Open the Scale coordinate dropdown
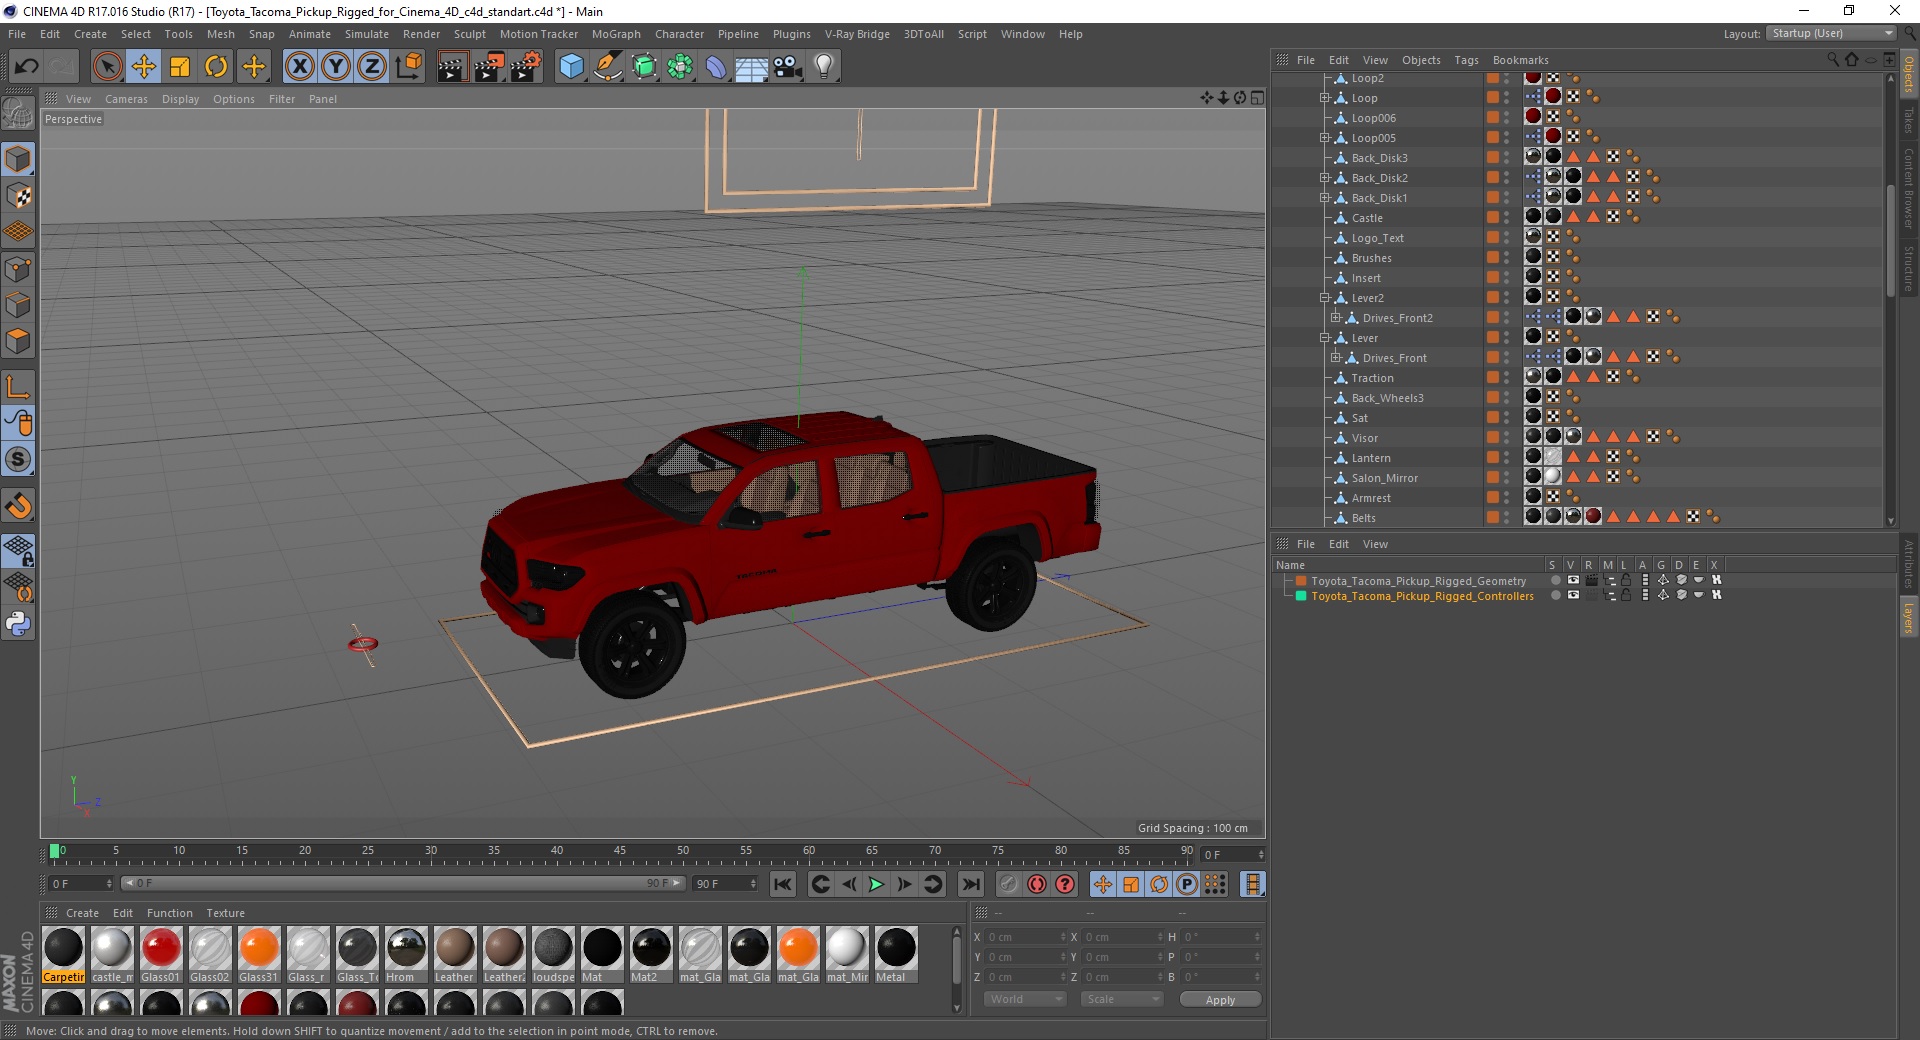The height and width of the screenshot is (1040, 1920). (x=1122, y=999)
